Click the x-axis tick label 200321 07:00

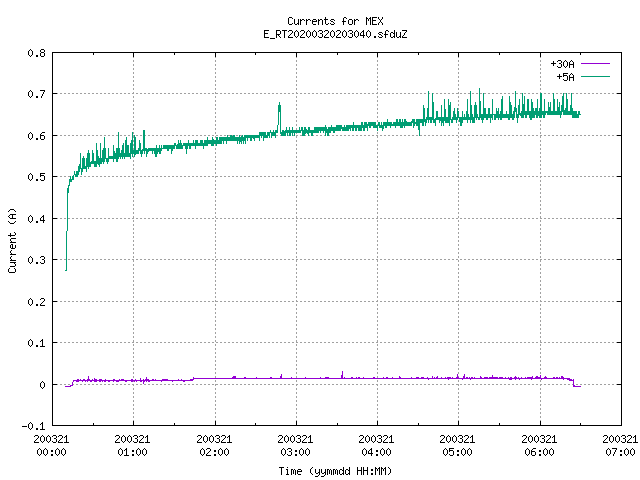coord(620,445)
